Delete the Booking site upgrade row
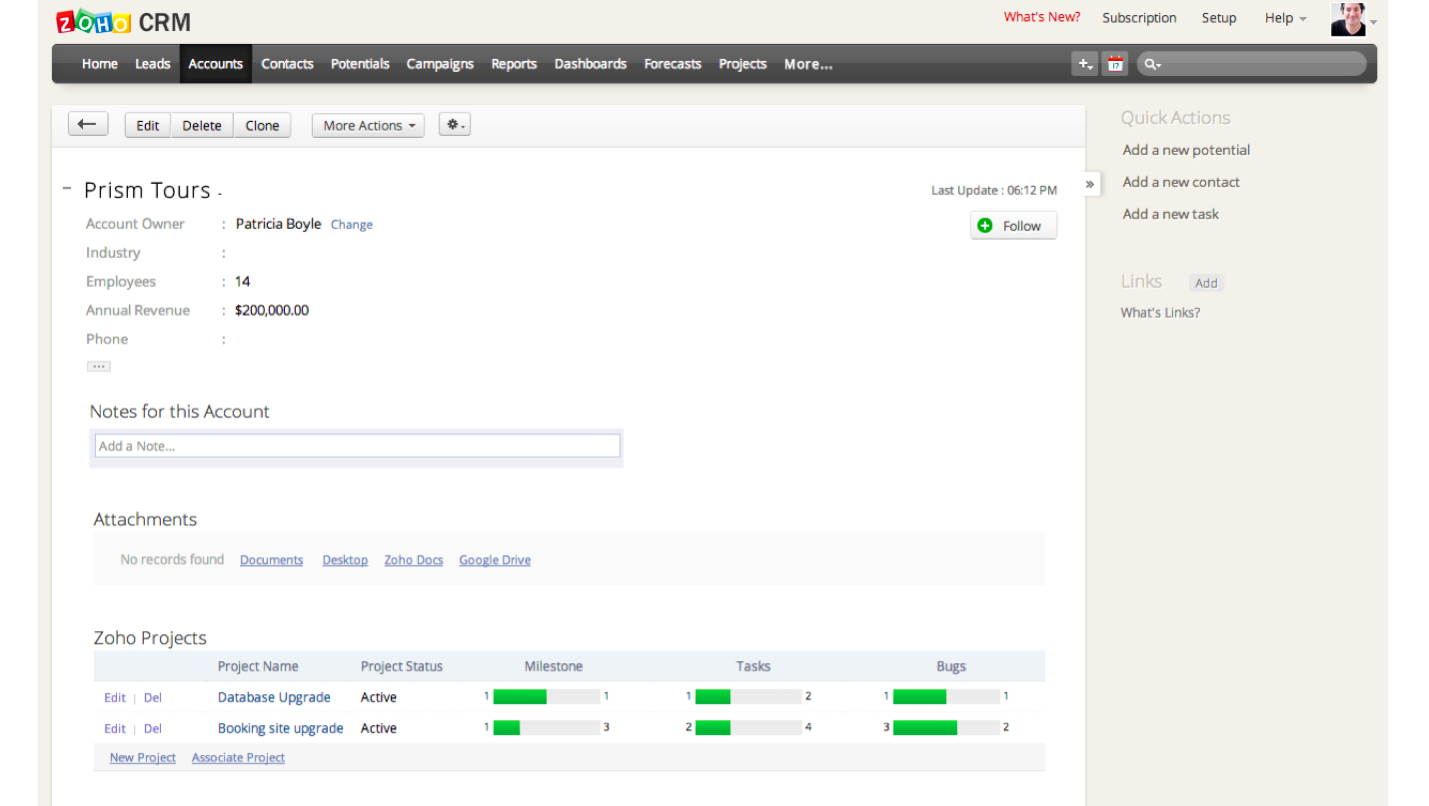The image size is (1429, 806). pyautogui.click(x=152, y=729)
